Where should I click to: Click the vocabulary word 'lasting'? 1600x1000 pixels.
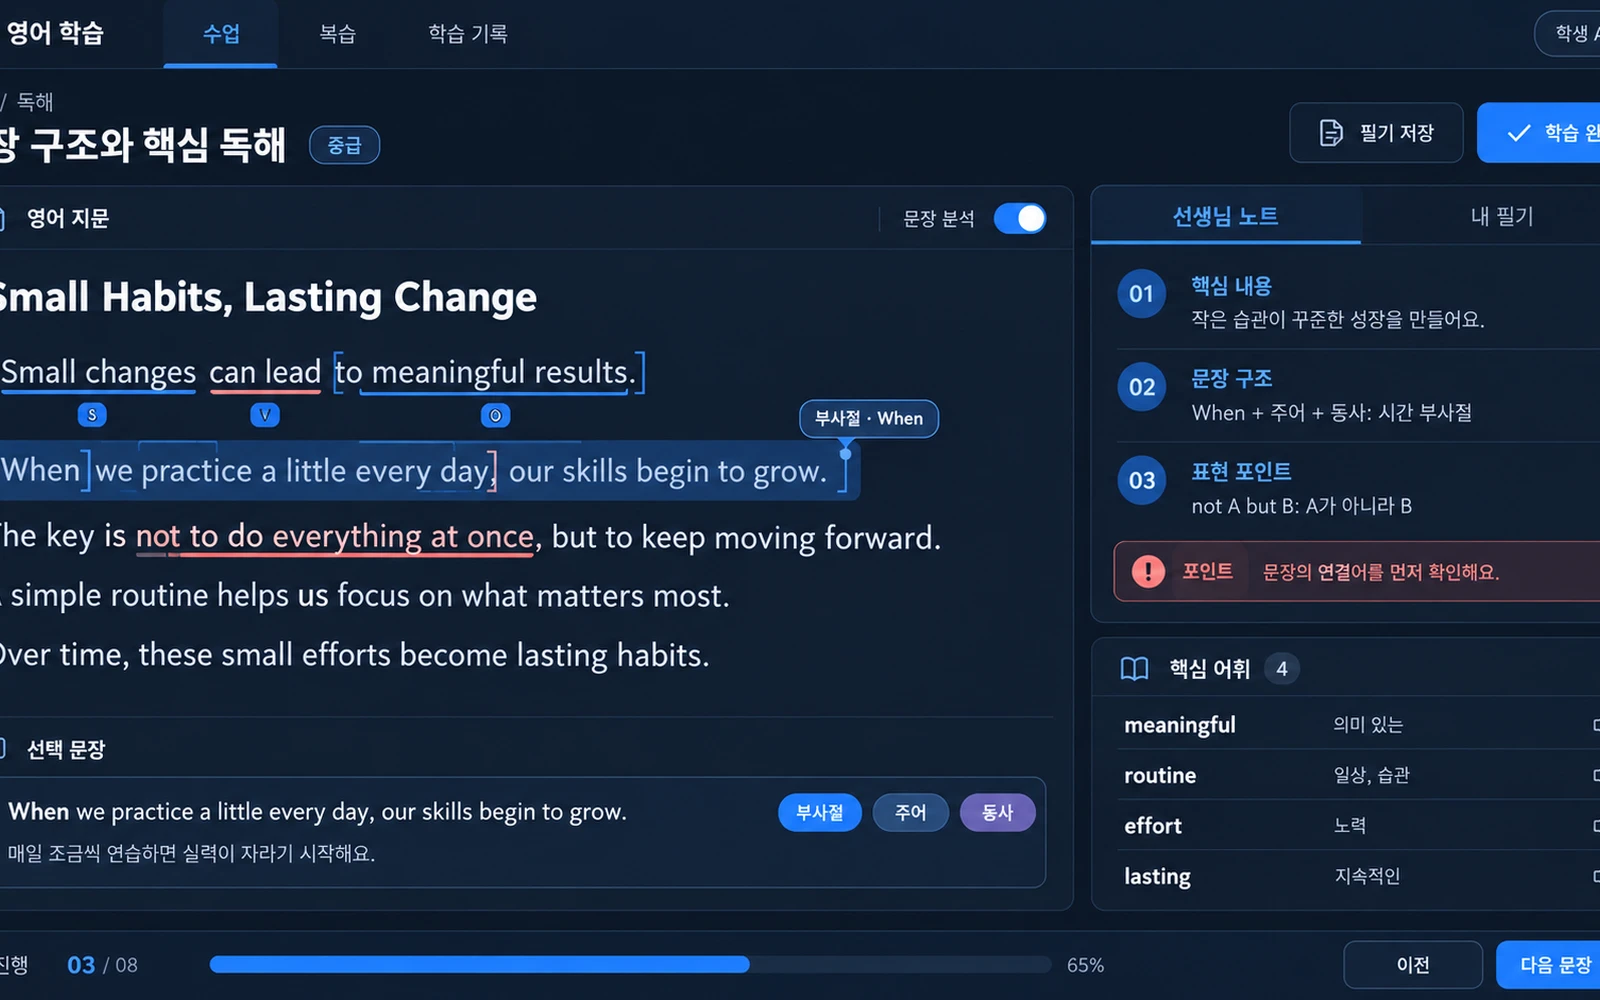tap(1157, 877)
